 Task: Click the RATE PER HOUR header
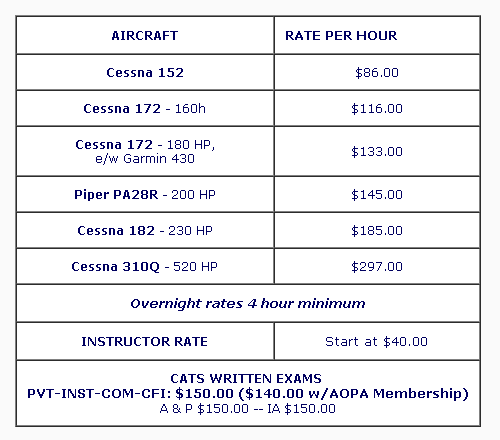click(x=341, y=36)
